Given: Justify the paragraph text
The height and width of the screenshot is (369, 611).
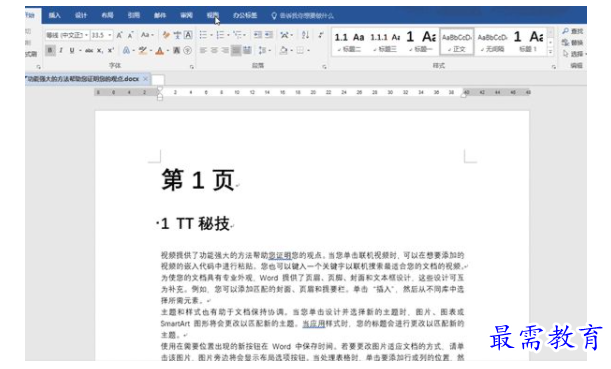Looking at the screenshot, I should (x=236, y=50).
